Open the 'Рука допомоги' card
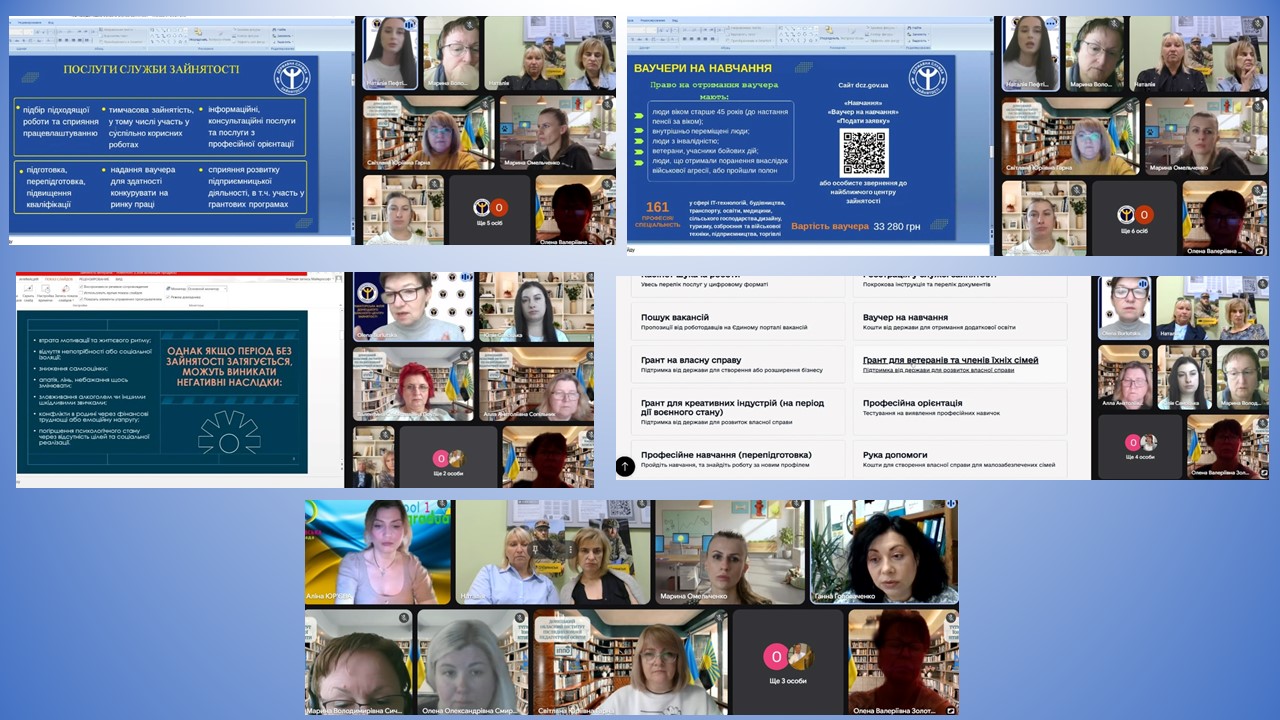Viewport: 1280px width, 720px height. click(x=959, y=459)
